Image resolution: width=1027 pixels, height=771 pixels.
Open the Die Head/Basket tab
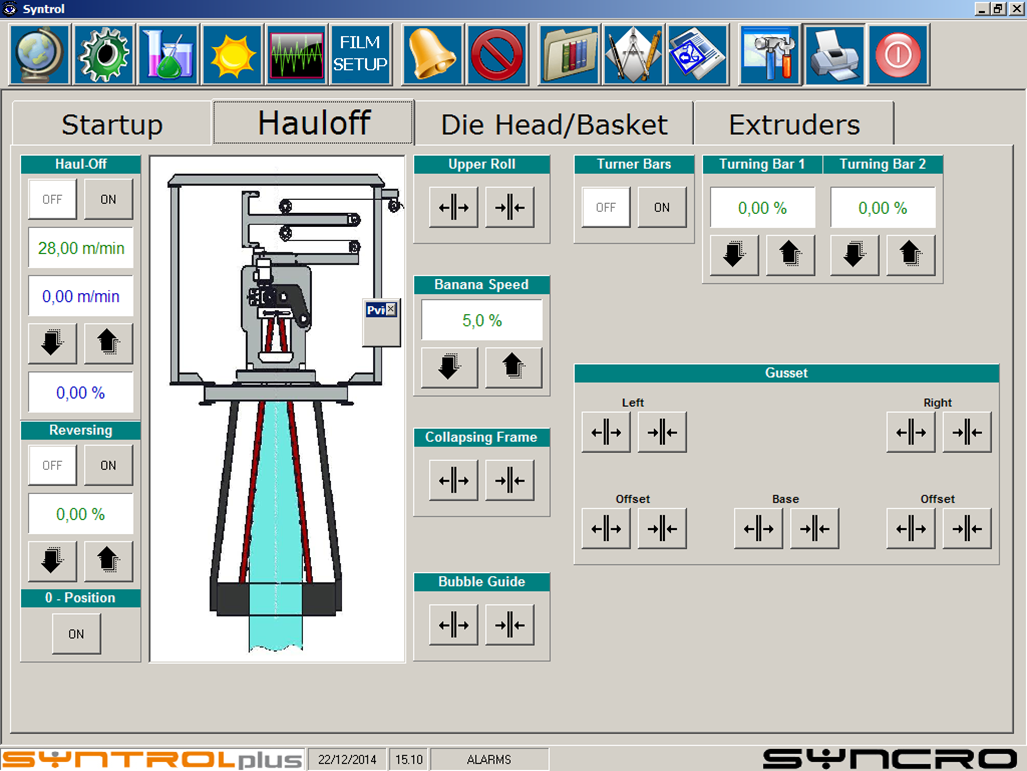click(x=554, y=125)
